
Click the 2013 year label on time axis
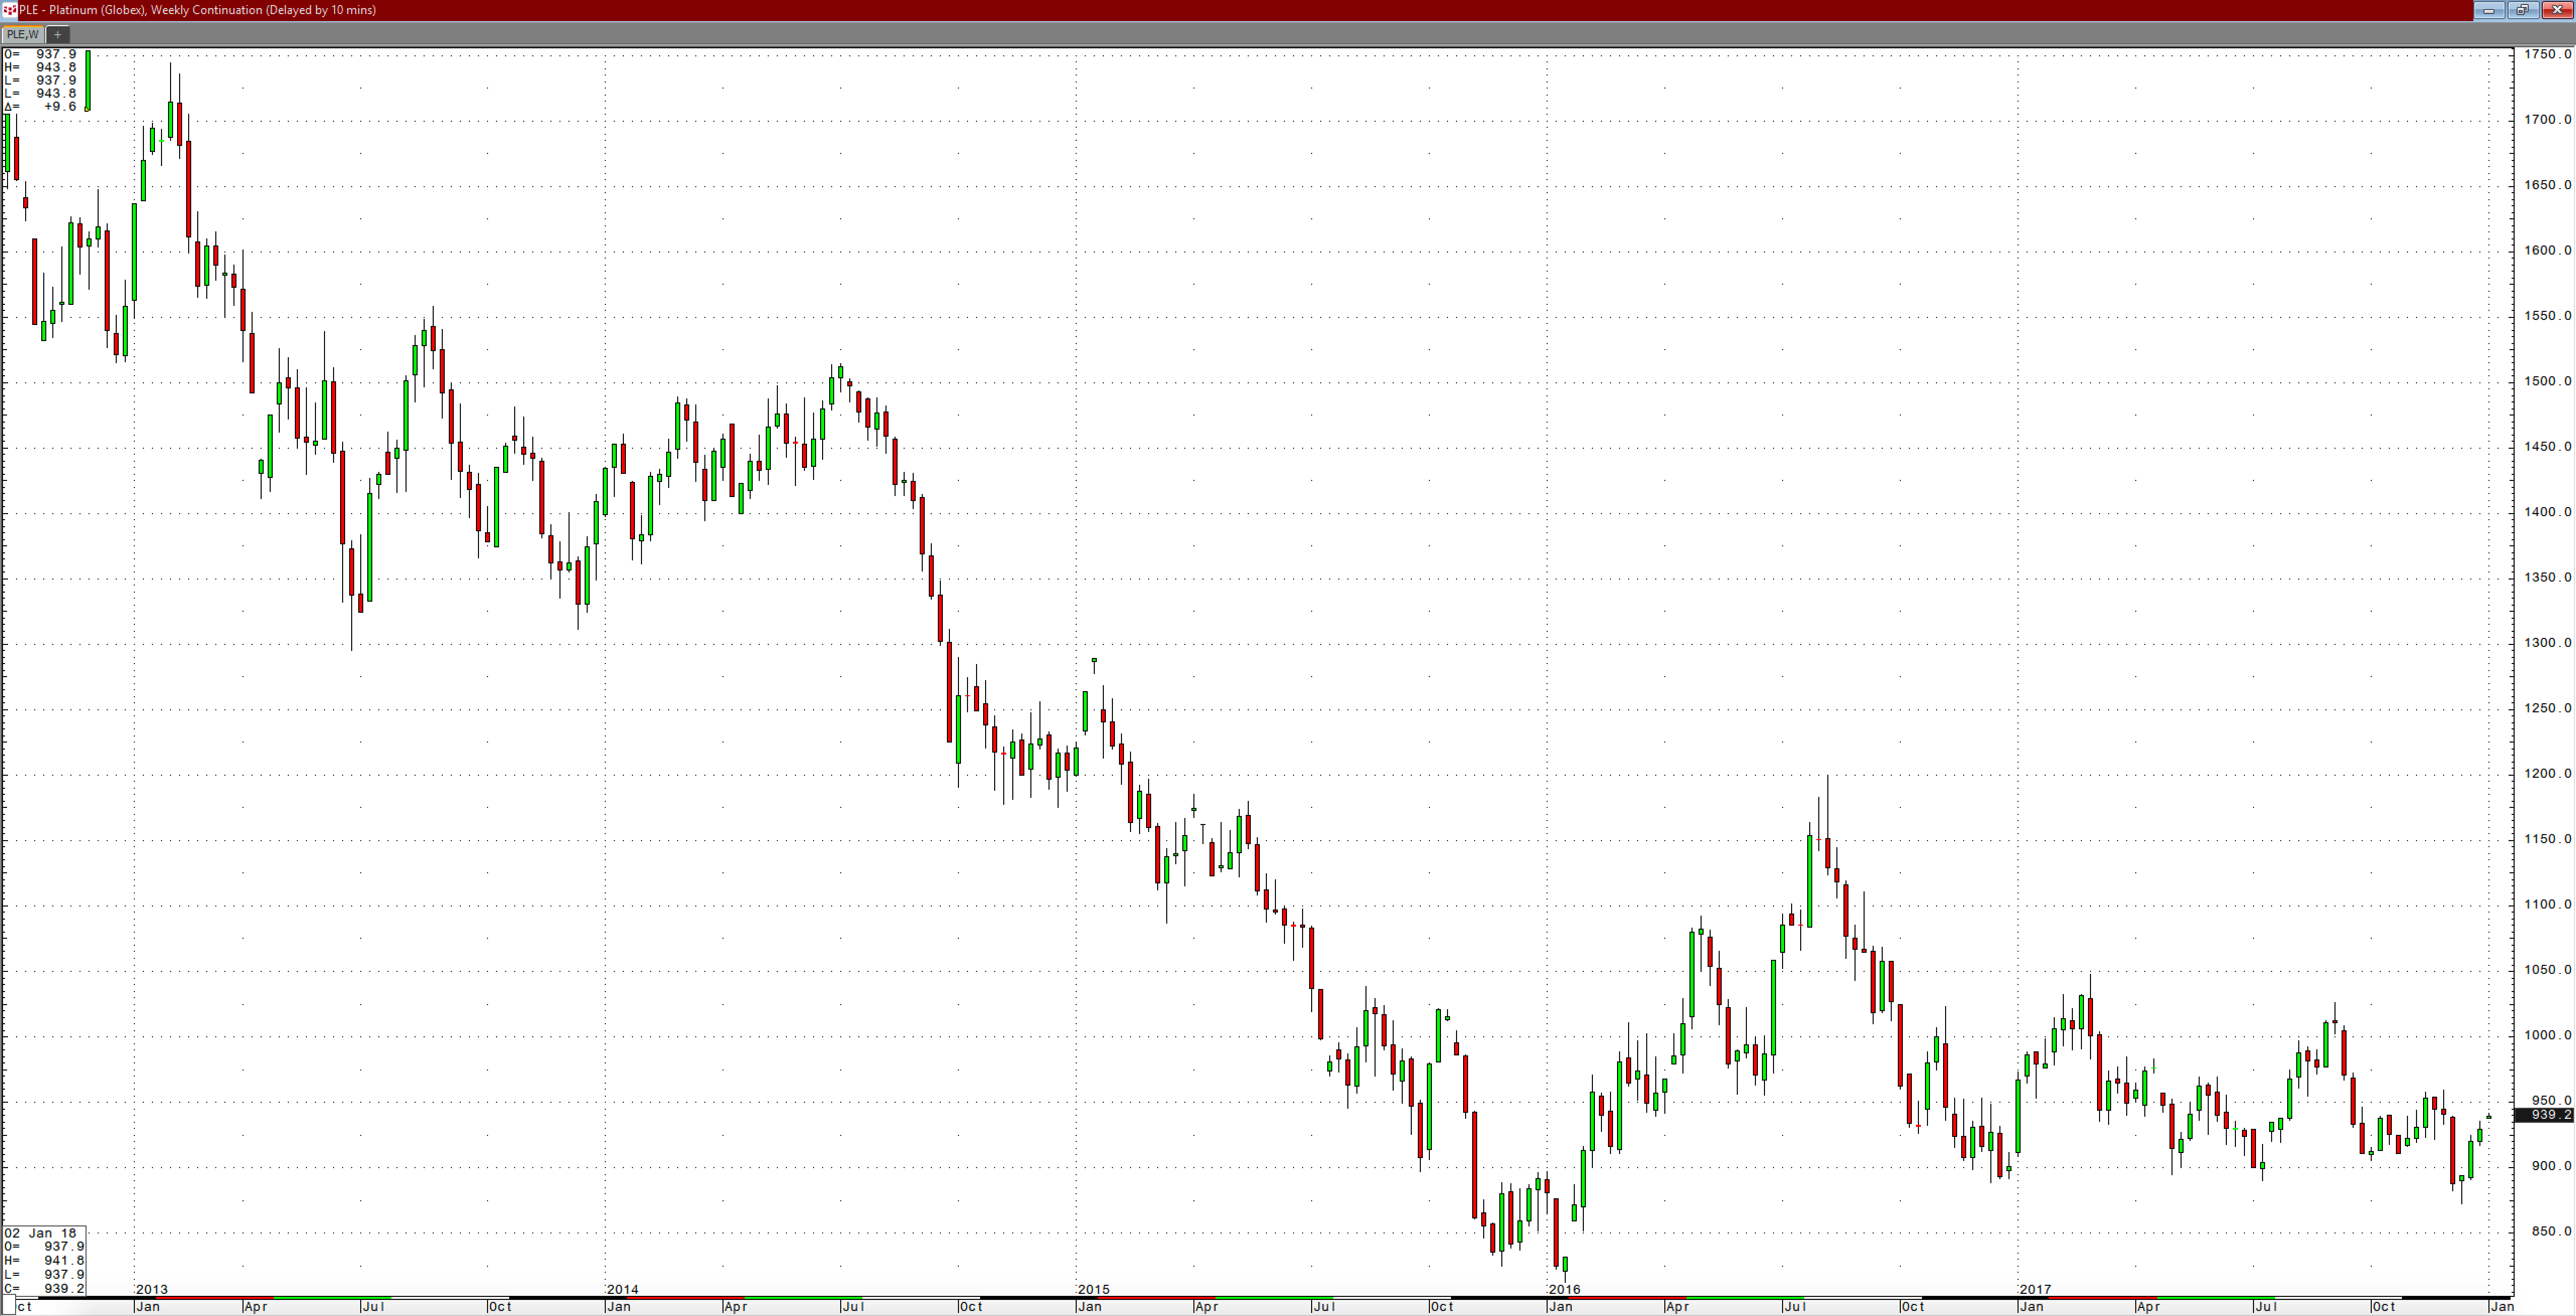point(152,1290)
